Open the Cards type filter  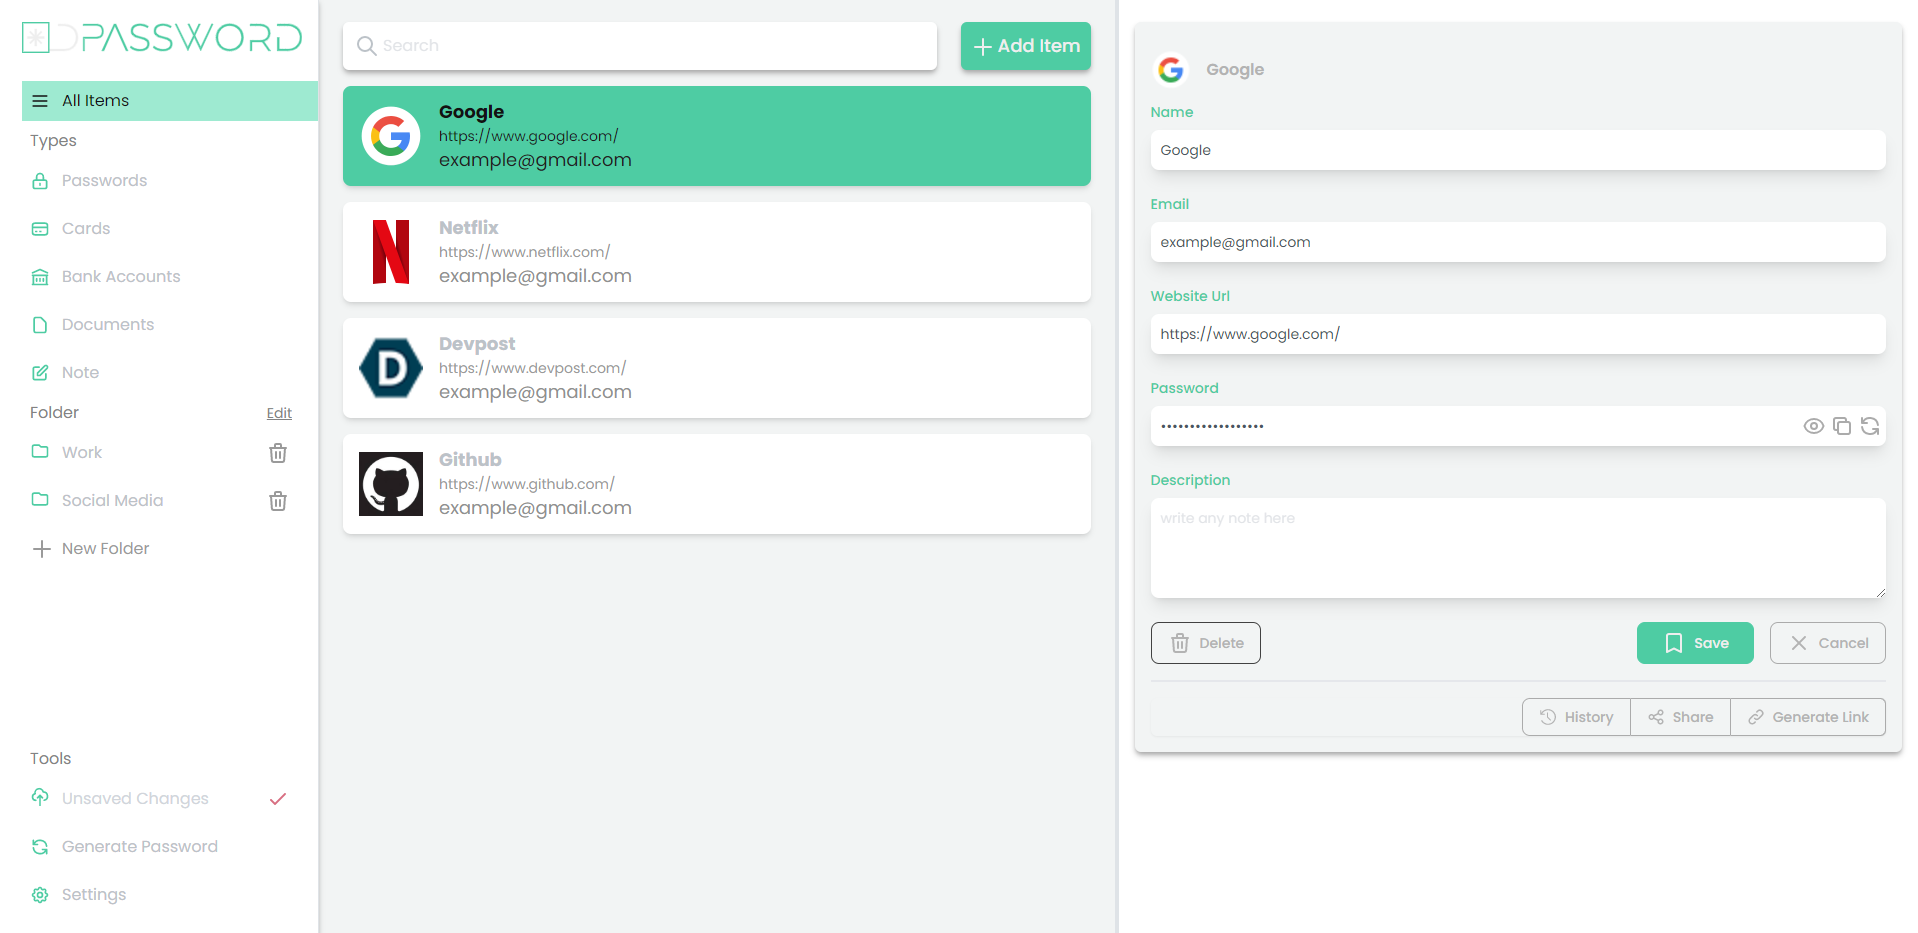point(86,229)
